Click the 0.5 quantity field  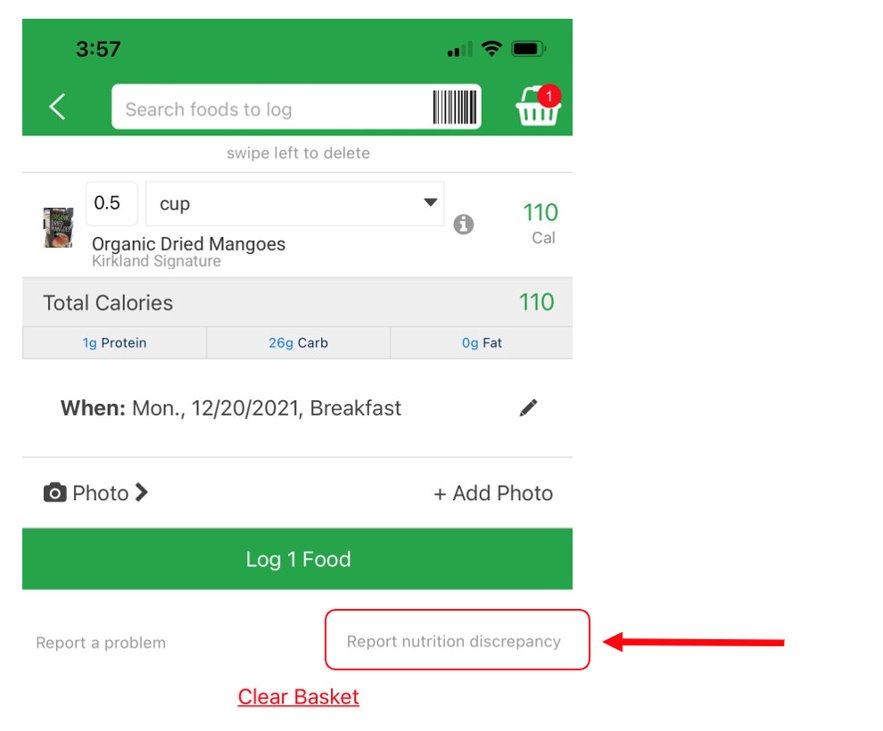[112, 203]
